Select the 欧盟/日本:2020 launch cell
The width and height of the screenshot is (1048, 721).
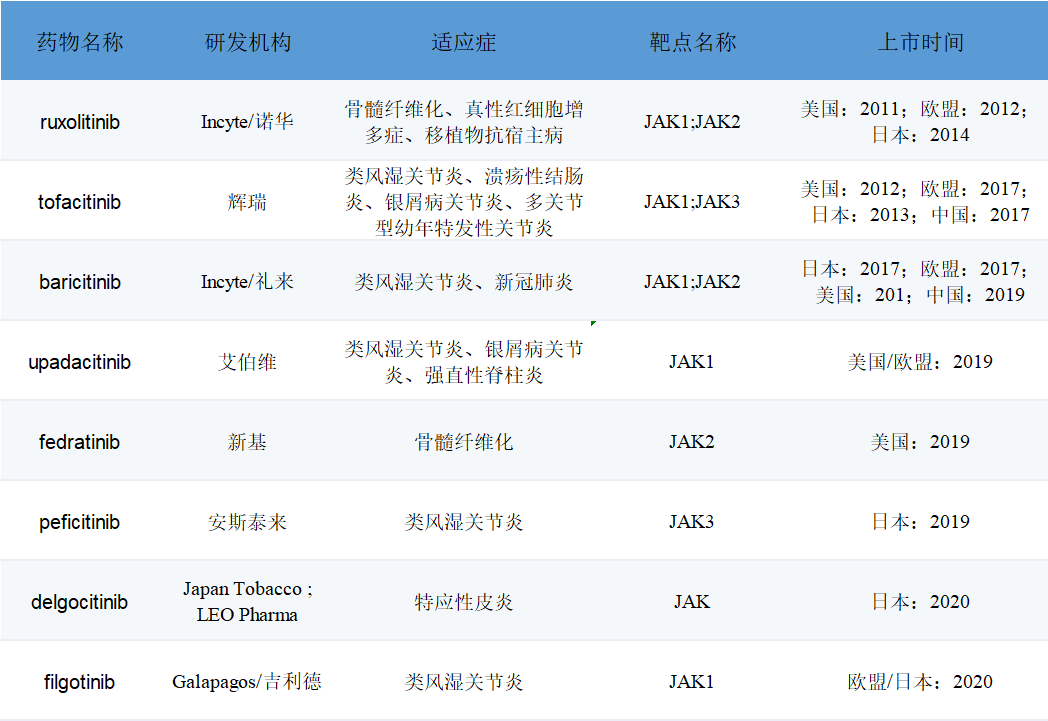click(920, 682)
